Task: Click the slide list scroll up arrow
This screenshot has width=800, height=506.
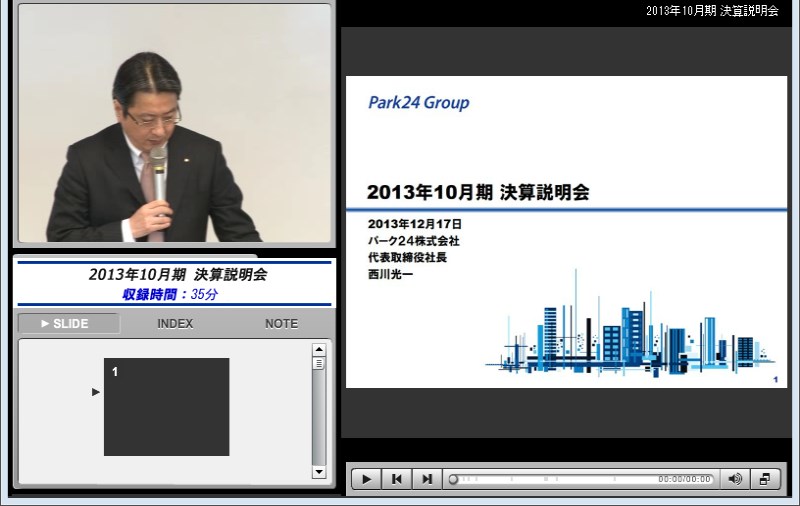Action: 319,349
